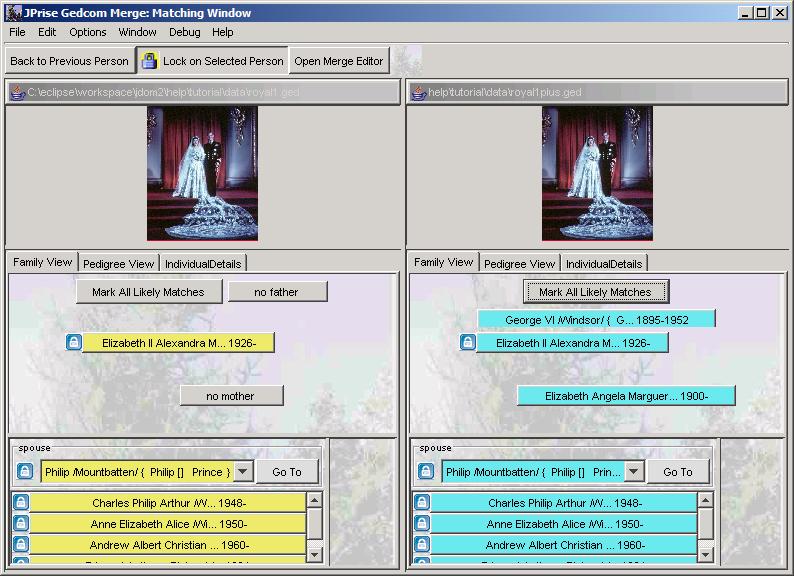Image resolution: width=794 pixels, height=576 pixels.
Task: Click right panel Go To button
Action: tap(677, 472)
